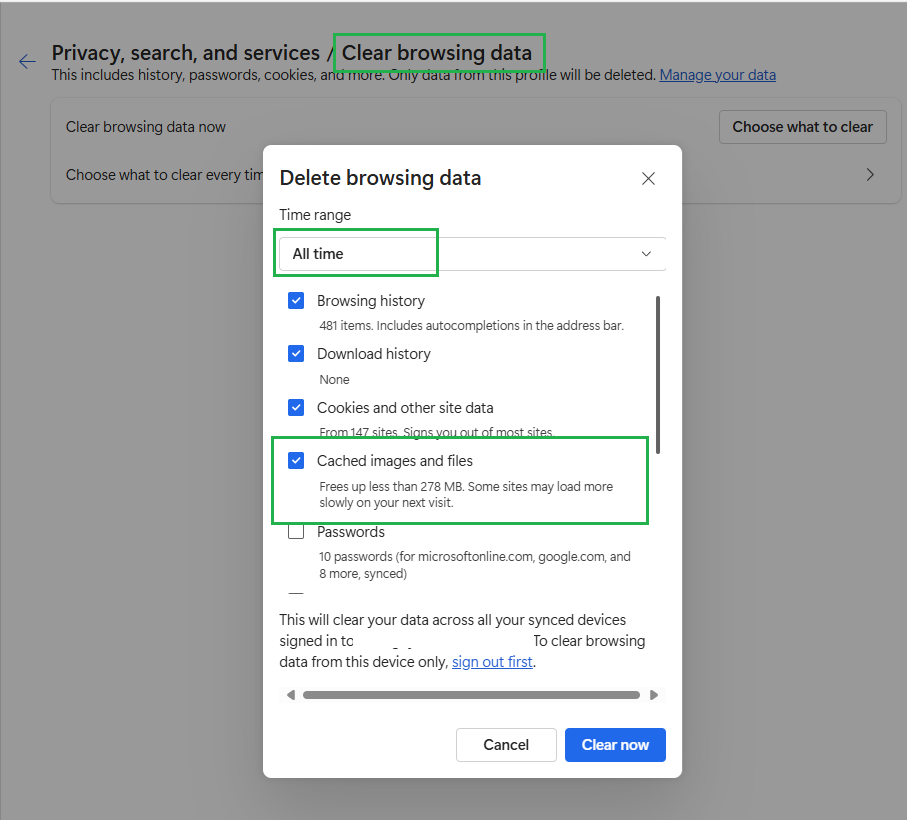Click the horizontal scrollbar right arrow

(x=654, y=695)
